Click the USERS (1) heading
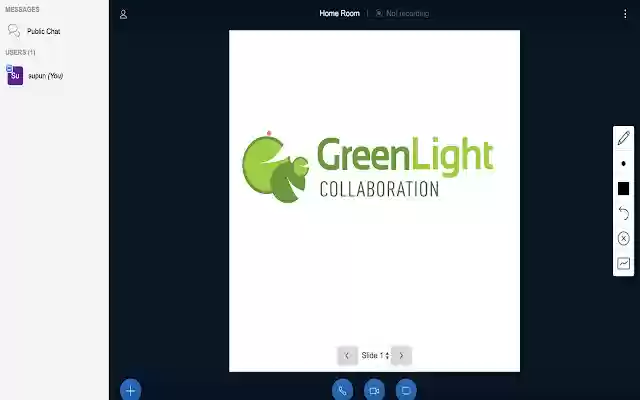 point(20,52)
